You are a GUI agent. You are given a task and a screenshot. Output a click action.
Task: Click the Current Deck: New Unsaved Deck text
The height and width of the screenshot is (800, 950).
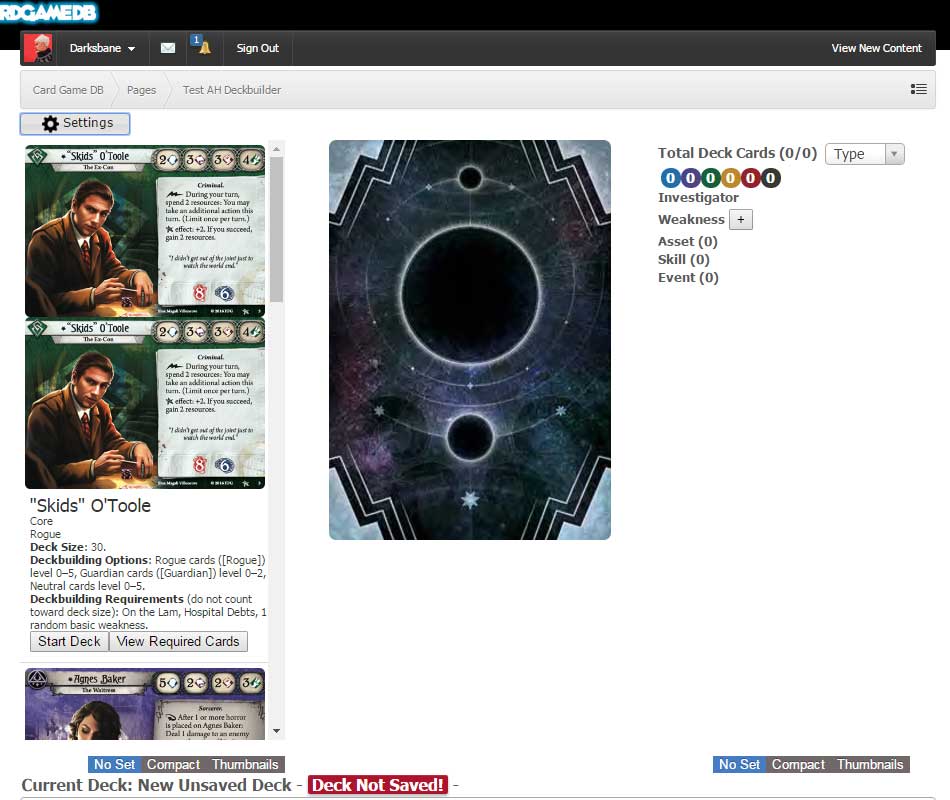(156, 785)
